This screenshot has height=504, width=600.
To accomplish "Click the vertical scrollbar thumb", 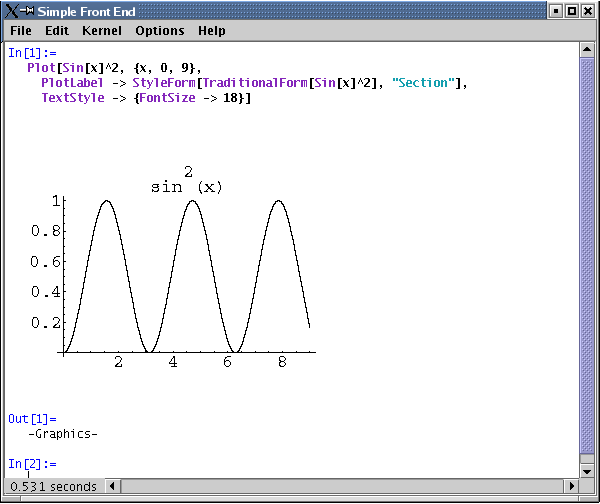I will (587, 255).
